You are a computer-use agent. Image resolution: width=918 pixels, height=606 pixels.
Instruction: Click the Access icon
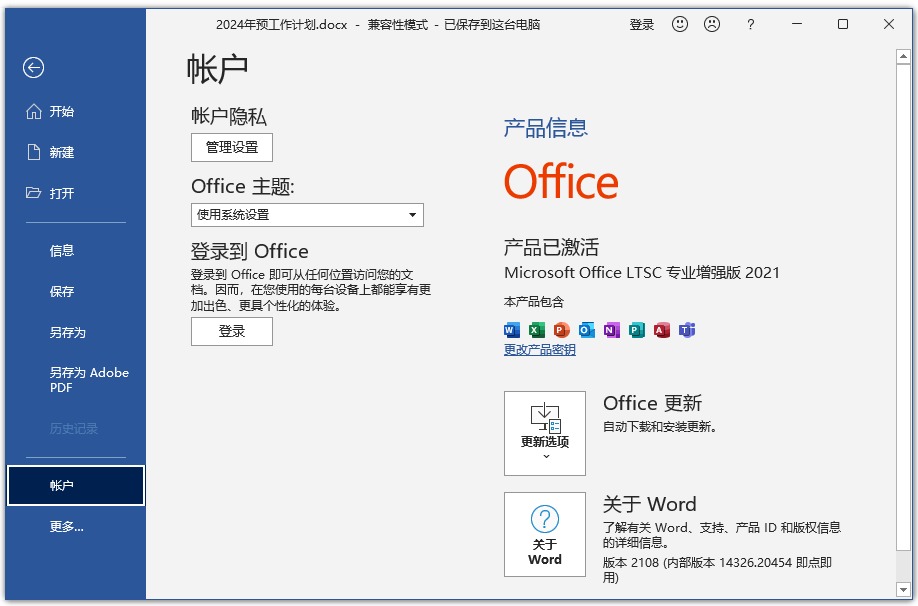tap(661, 330)
